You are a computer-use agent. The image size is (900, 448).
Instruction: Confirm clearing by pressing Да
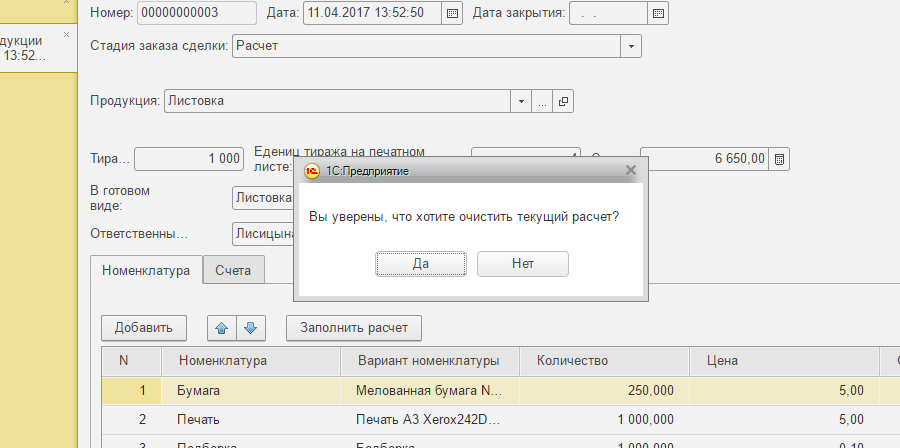(421, 264)
